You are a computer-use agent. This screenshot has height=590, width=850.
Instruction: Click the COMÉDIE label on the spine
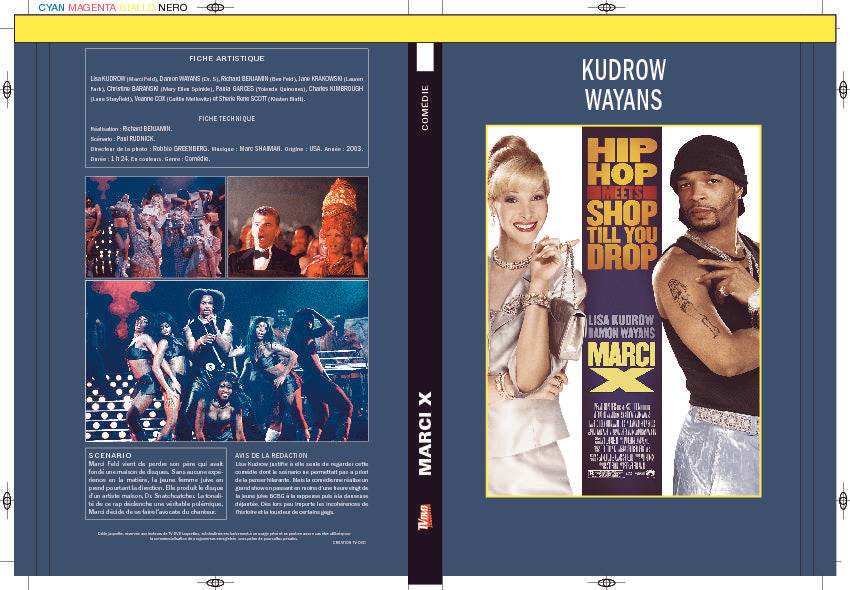pos(425,107)
